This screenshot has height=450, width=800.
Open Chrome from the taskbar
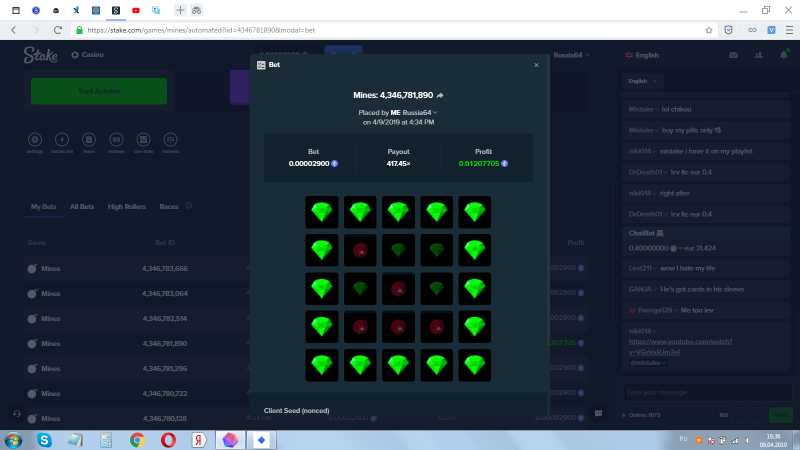137,440
